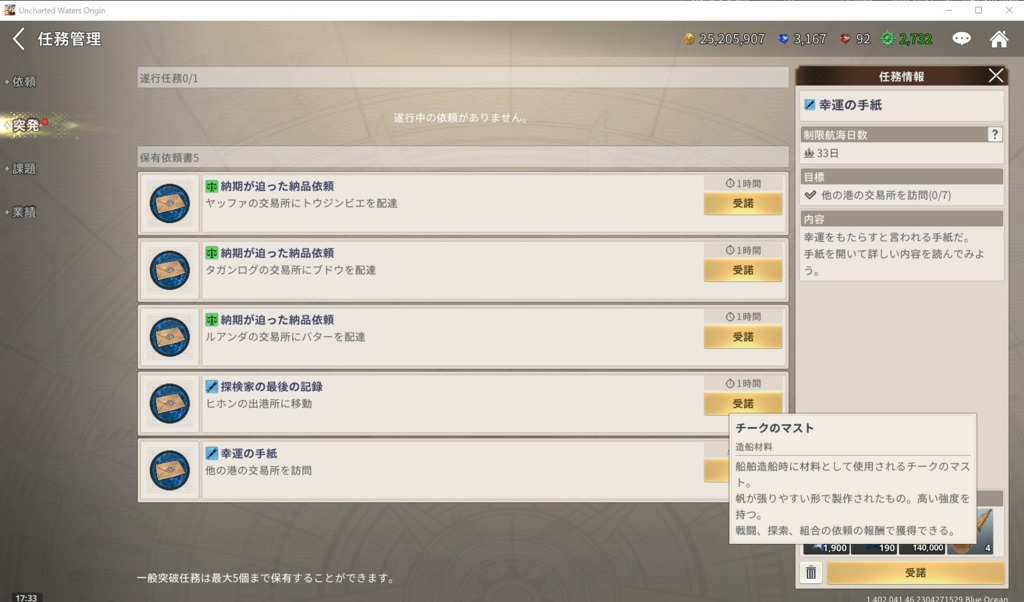Click the back arrow beside 任務管理

(x=19, y=39)
